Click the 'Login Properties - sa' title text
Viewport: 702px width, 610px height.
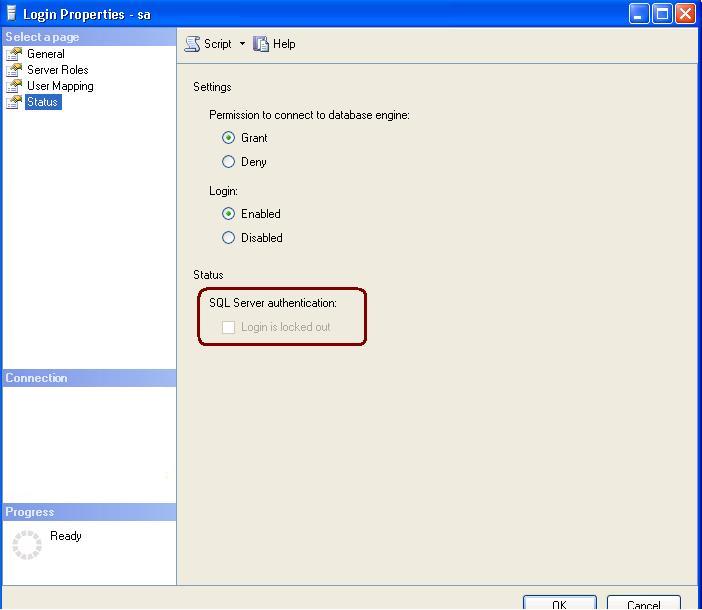coord(87,14)
